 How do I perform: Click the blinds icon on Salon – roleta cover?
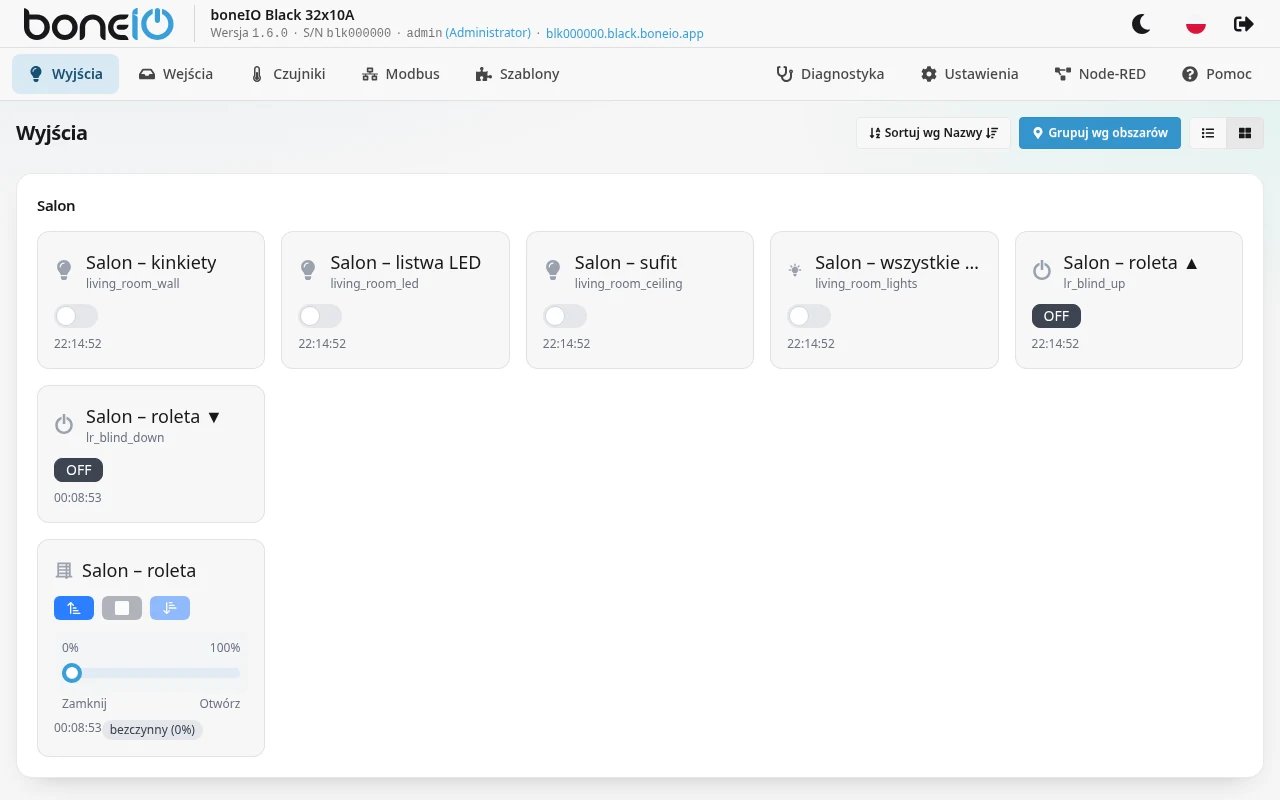(x=64, y=571)
